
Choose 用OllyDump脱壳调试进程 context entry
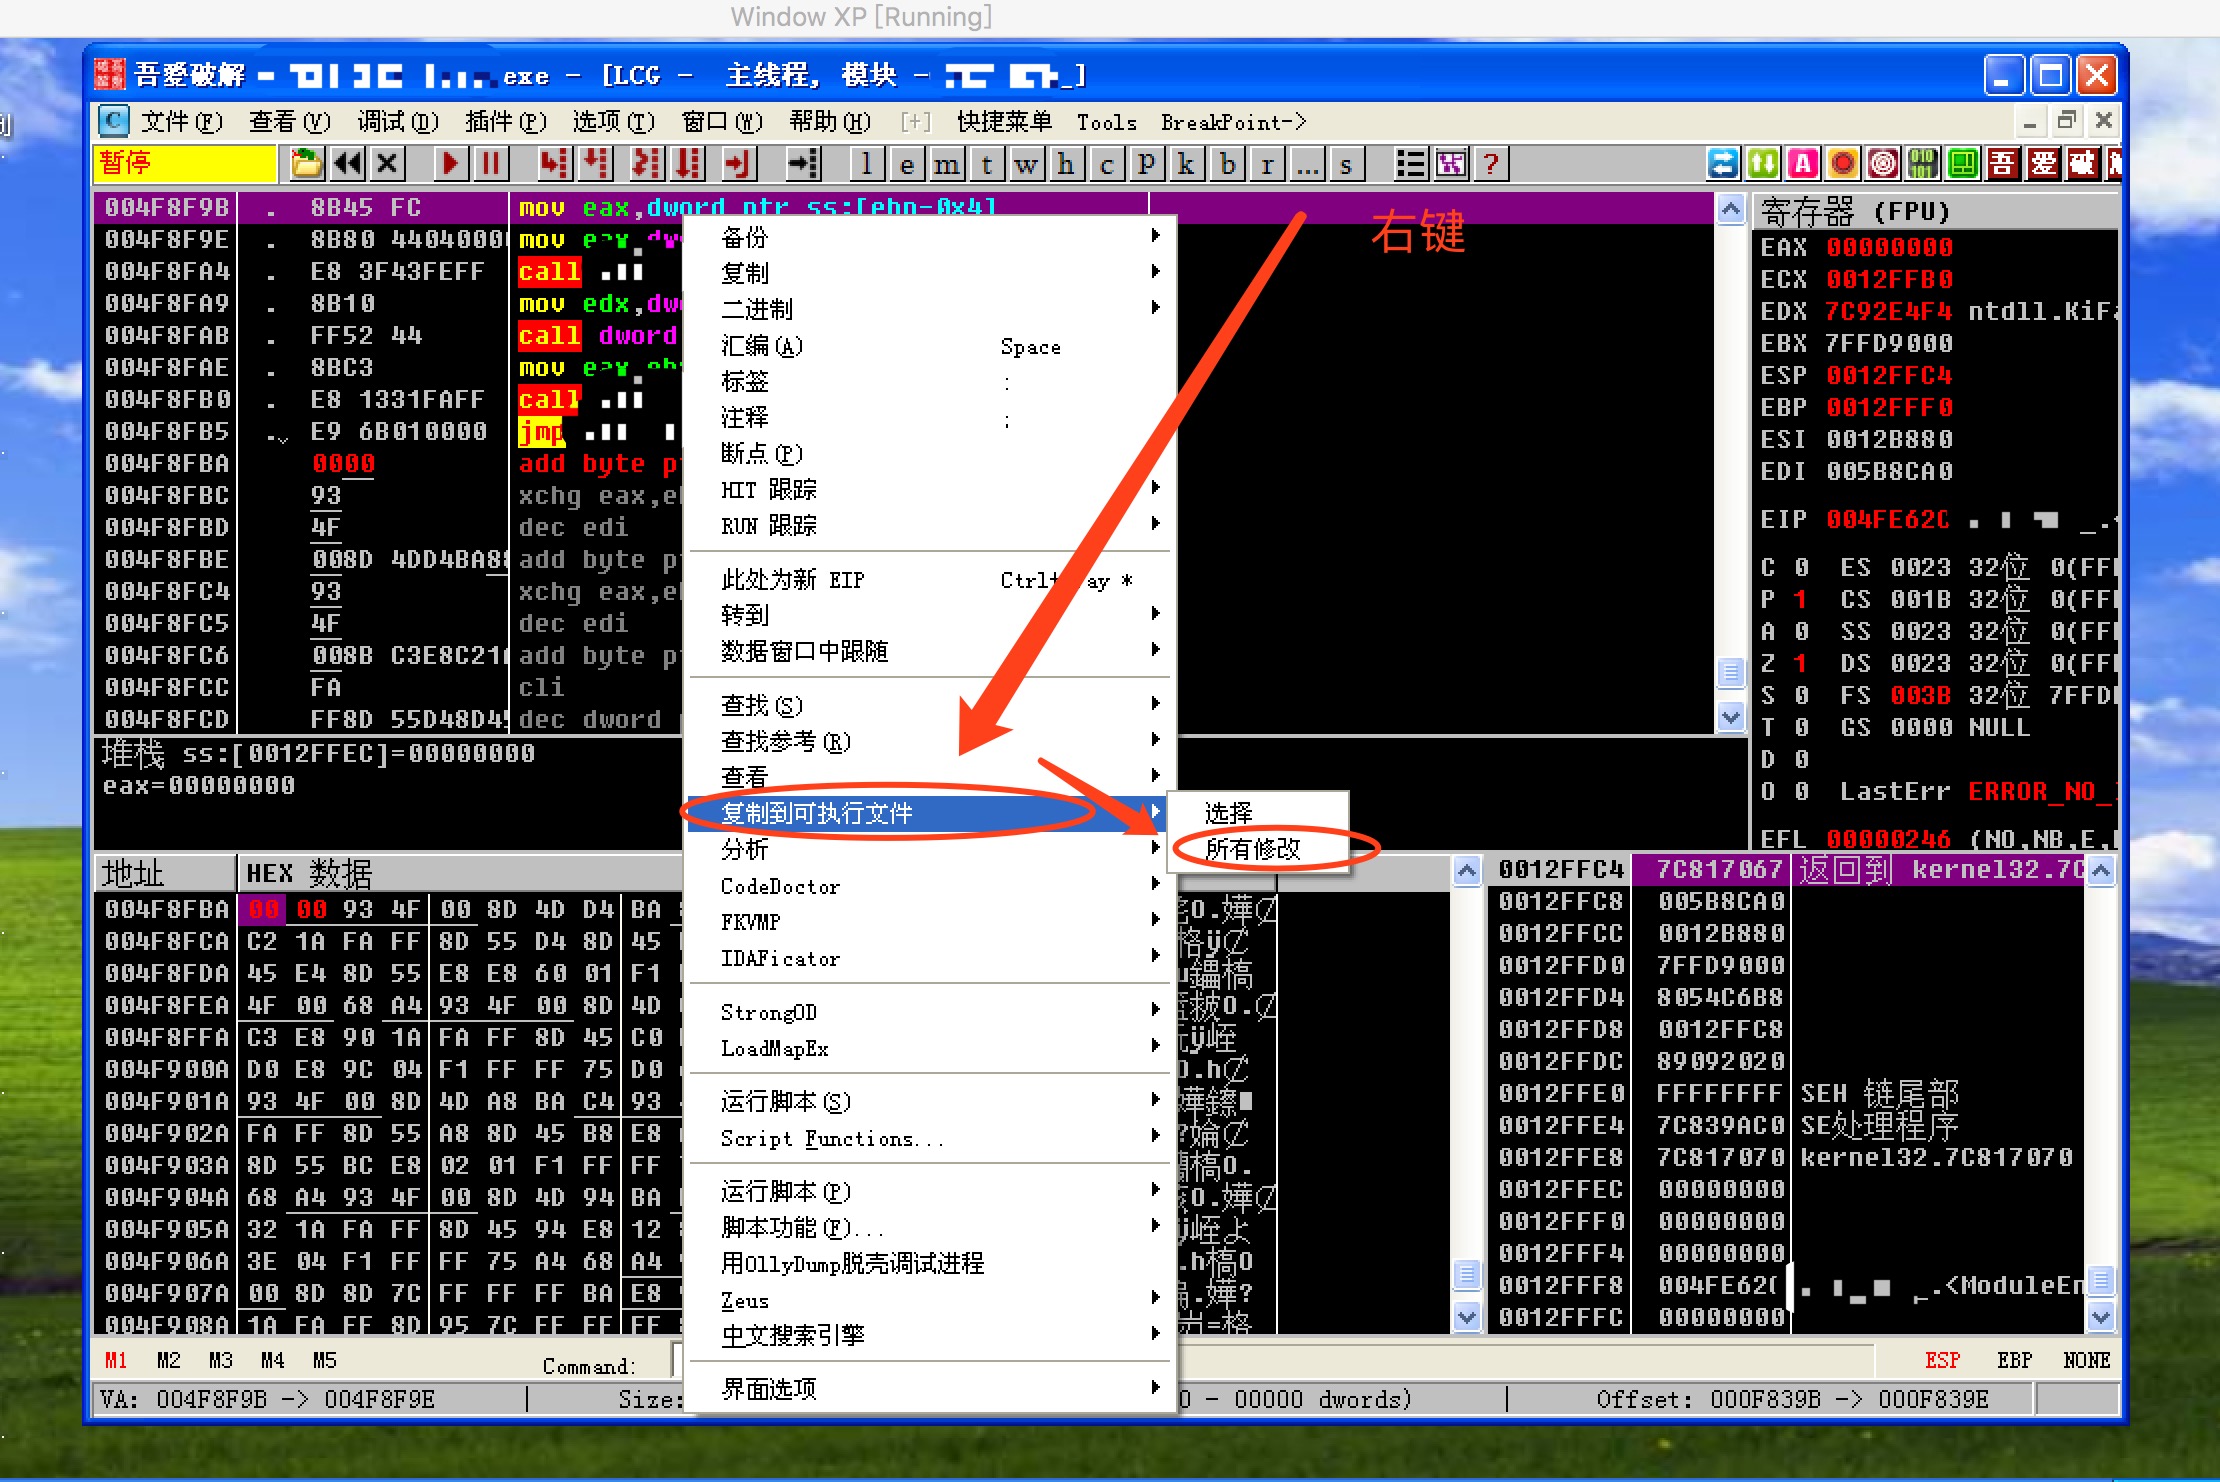click(930, 1263)
